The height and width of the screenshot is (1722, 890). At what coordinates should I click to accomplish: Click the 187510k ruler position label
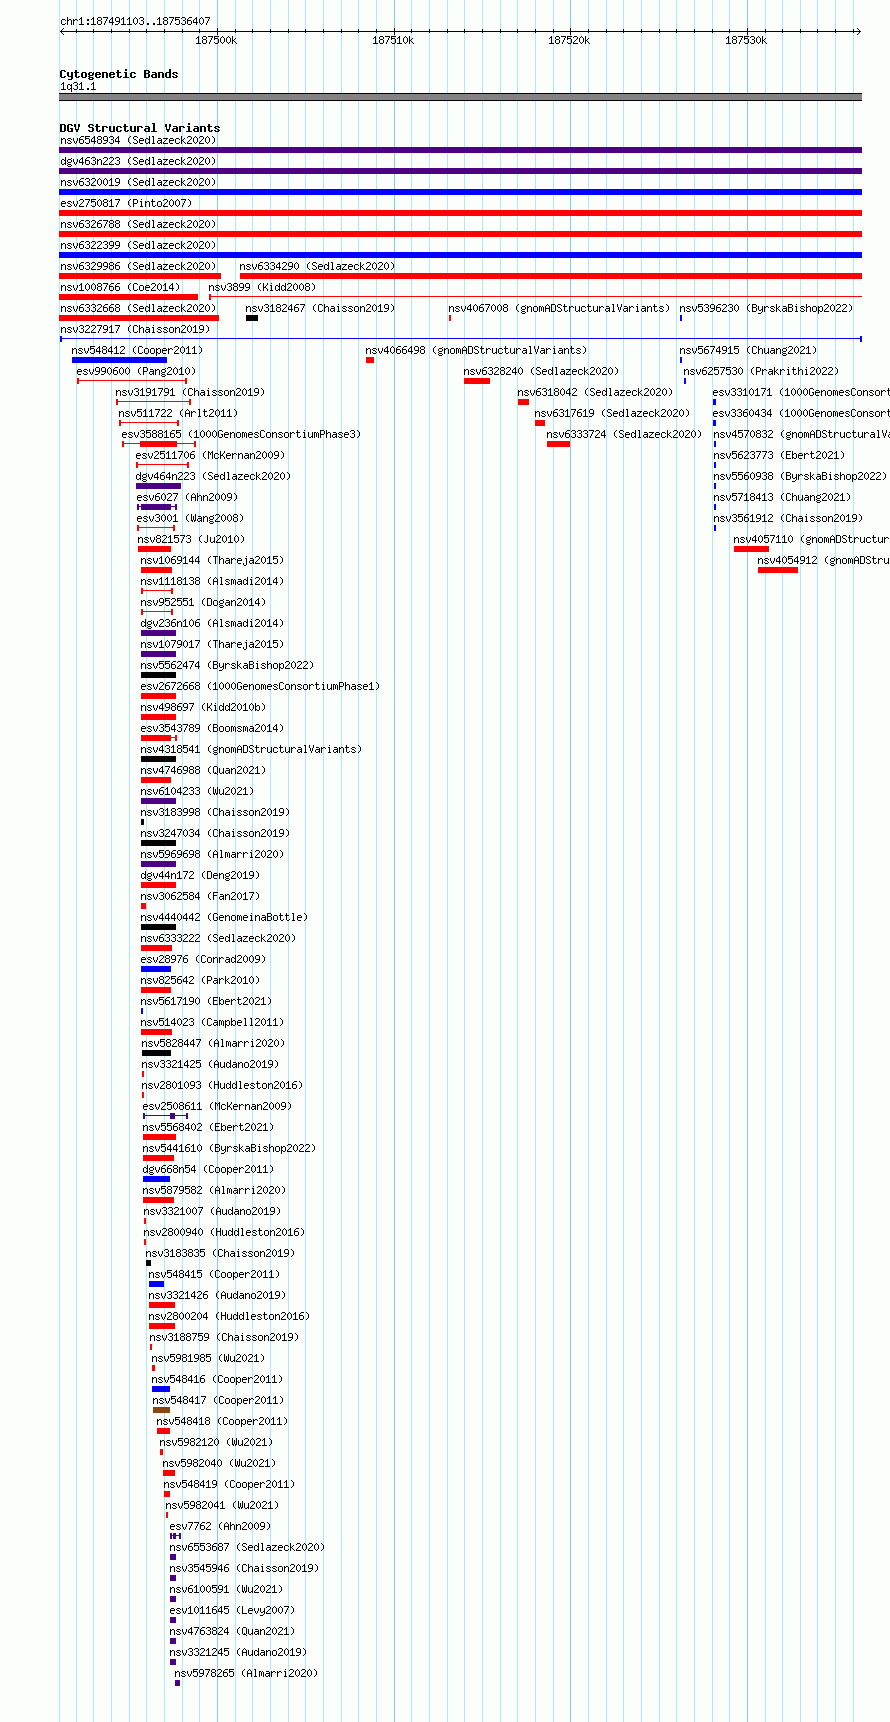[393, 40]
